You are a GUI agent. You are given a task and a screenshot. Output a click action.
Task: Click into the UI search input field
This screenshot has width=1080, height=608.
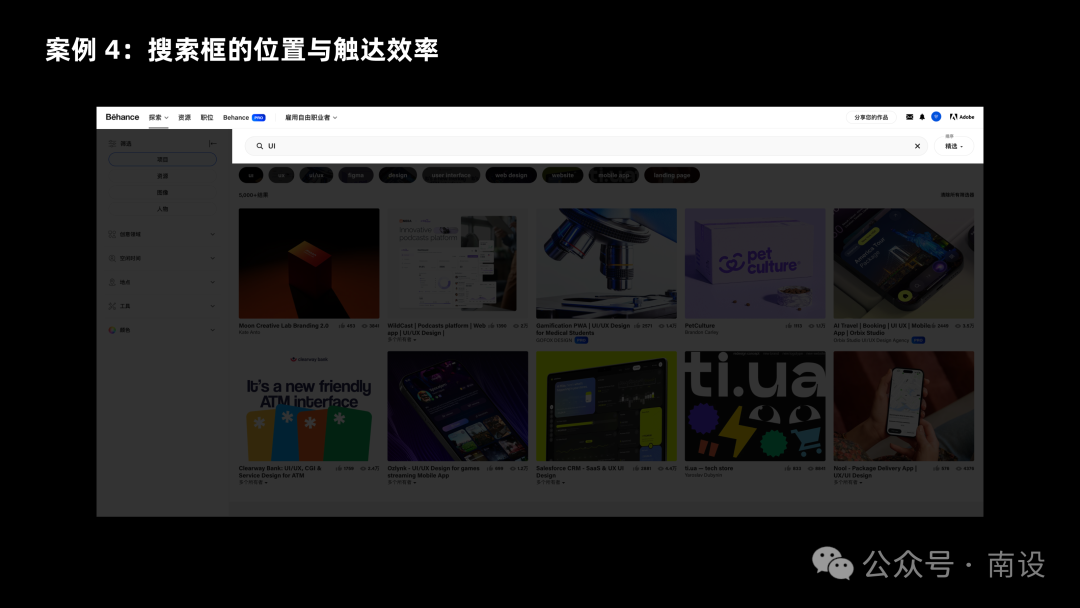(x=585, y=146)
